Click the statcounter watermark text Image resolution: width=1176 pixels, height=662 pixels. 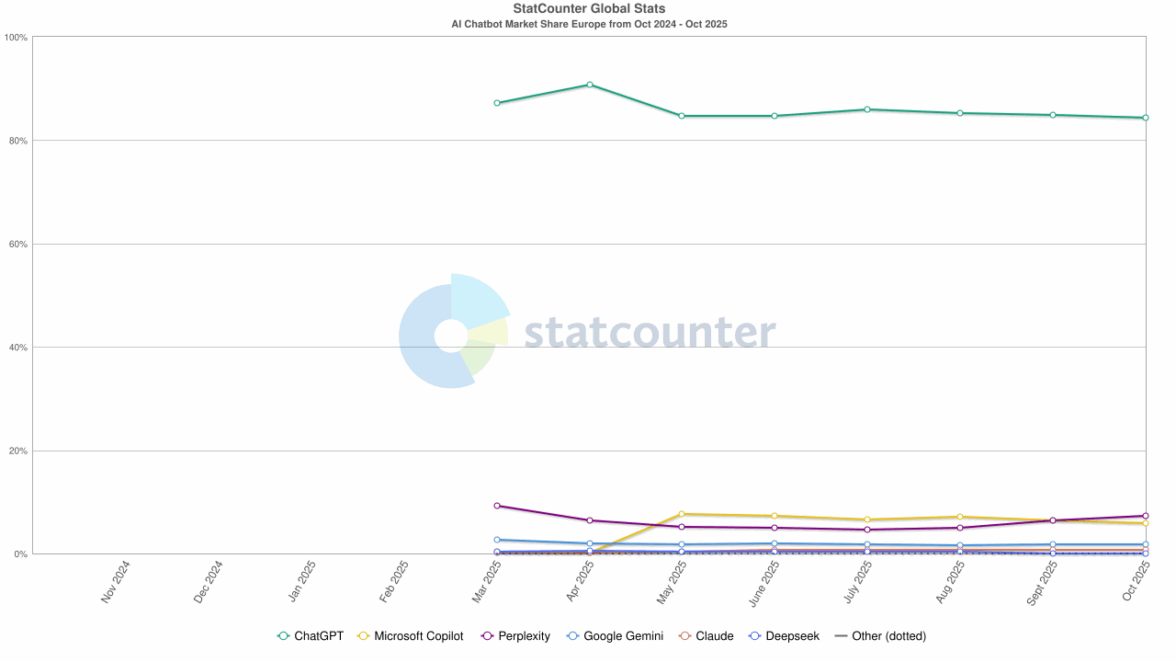(650, 332)
